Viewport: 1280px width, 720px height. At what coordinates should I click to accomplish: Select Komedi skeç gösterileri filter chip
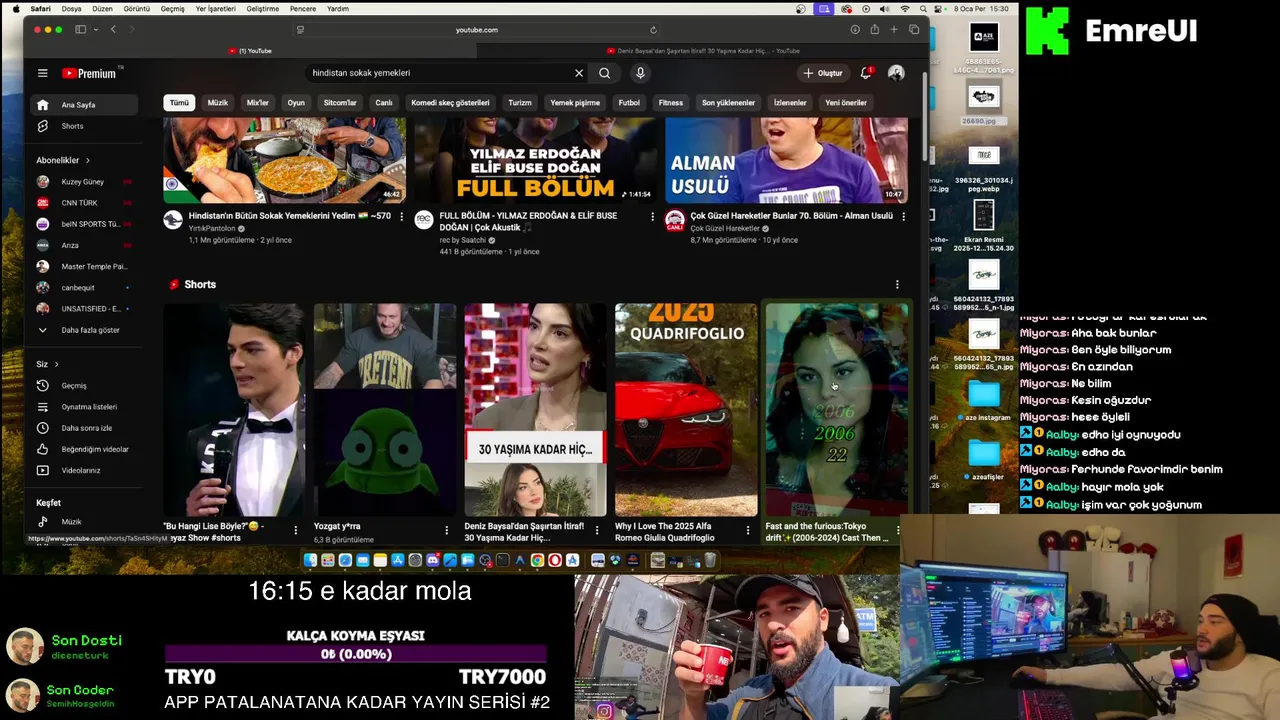click(450, 103)
